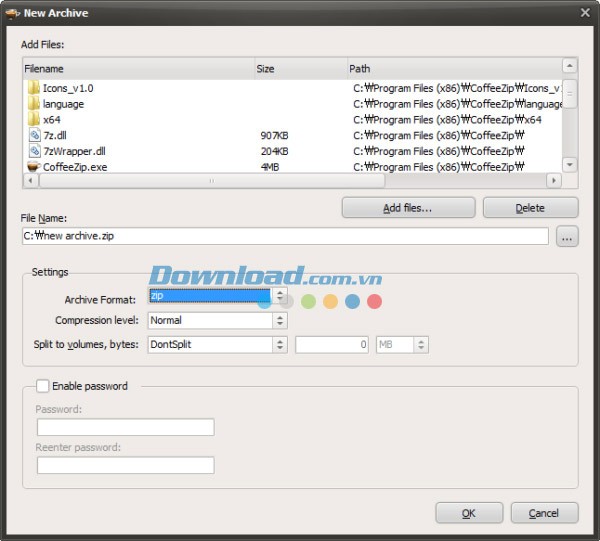Click the 7z.dll file icon
Viewport: 600px width, 541px height.
(33, 135)
